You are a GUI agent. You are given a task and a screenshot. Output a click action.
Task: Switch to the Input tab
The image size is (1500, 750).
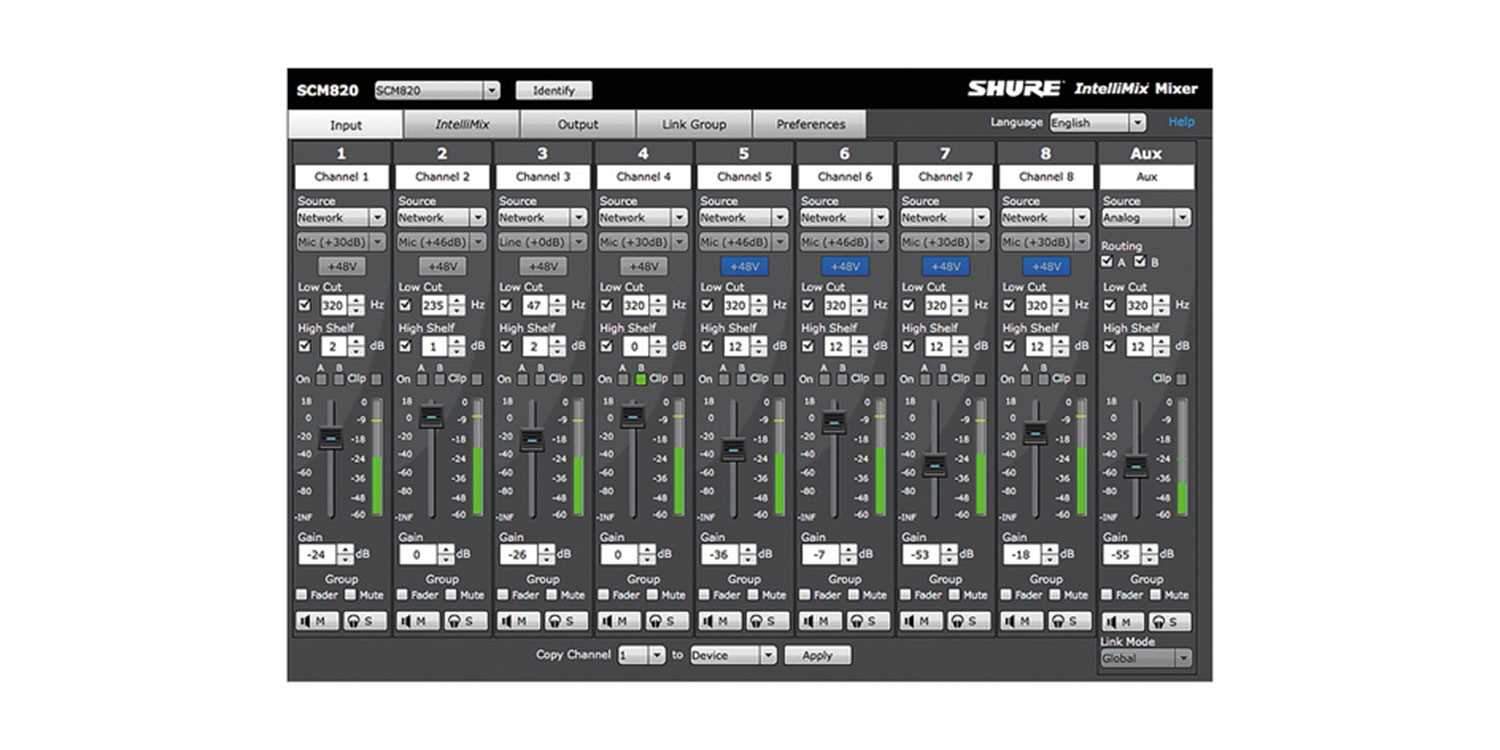click(346, 125)
